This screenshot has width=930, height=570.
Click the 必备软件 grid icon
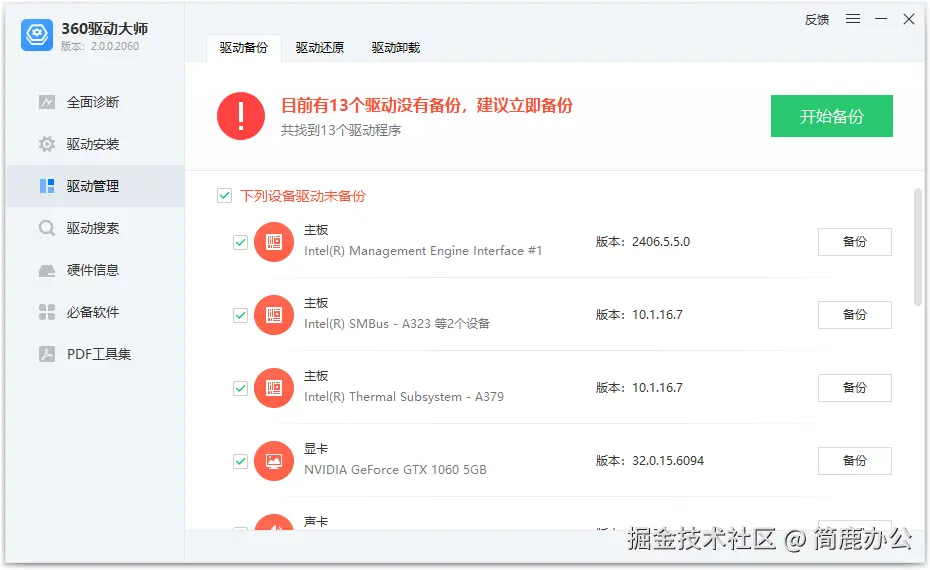click(47, 312)
